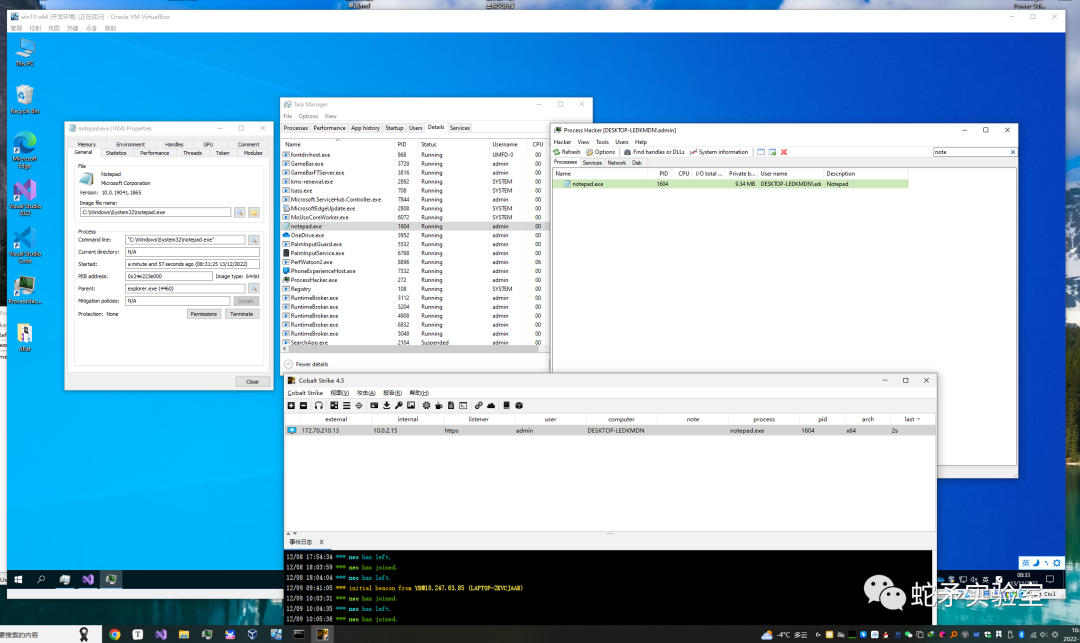Select beacon row 172.70.210.13
The height and width of the screenshot is (643, 1080).
tap(610, 430)
